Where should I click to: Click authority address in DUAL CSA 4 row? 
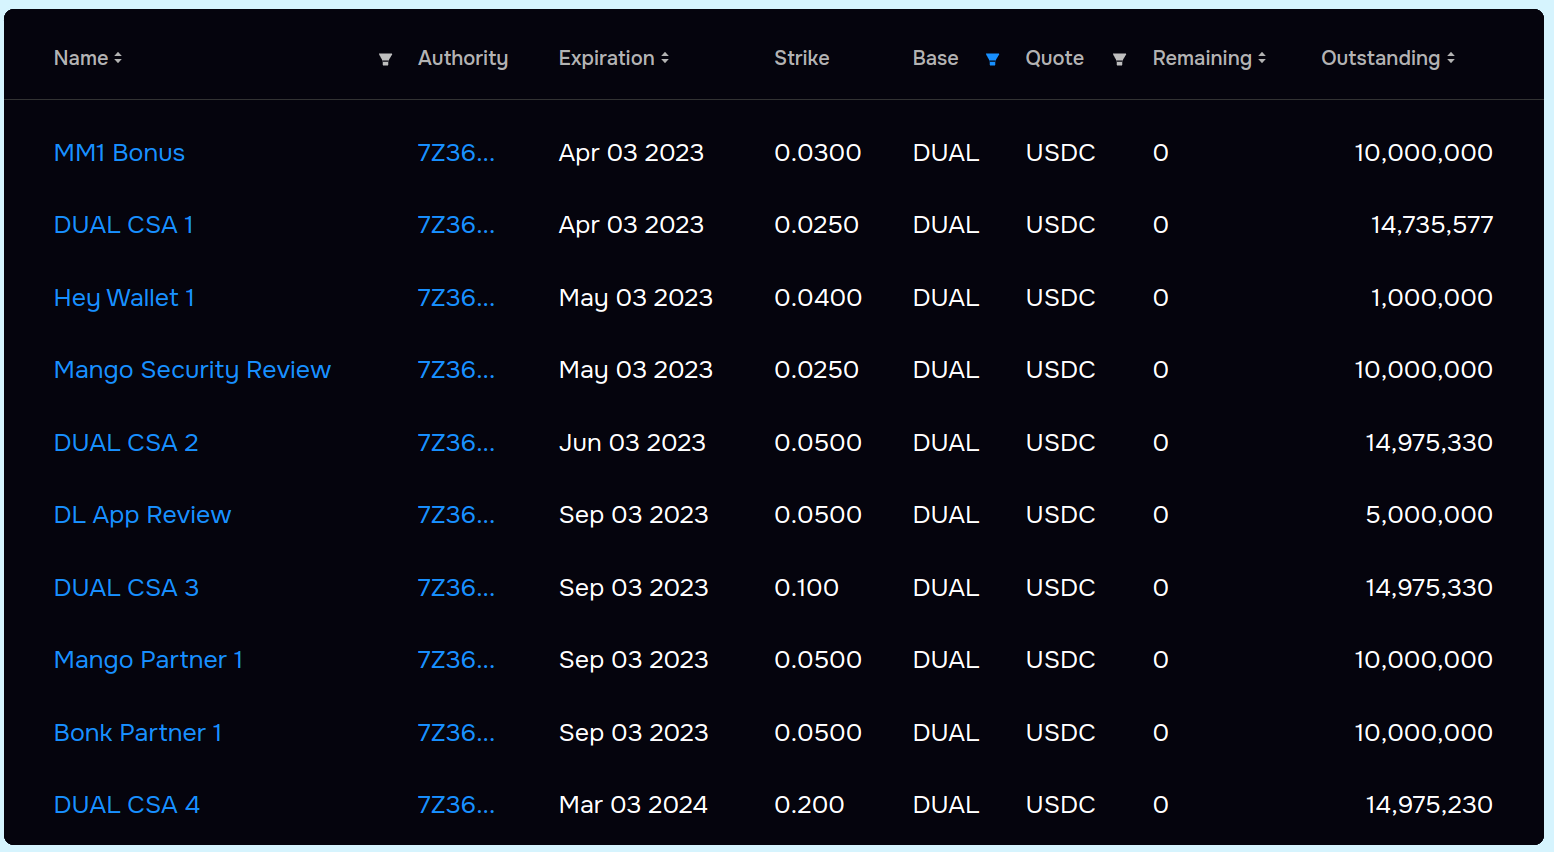pyautogui.click(x=455, y=805)
